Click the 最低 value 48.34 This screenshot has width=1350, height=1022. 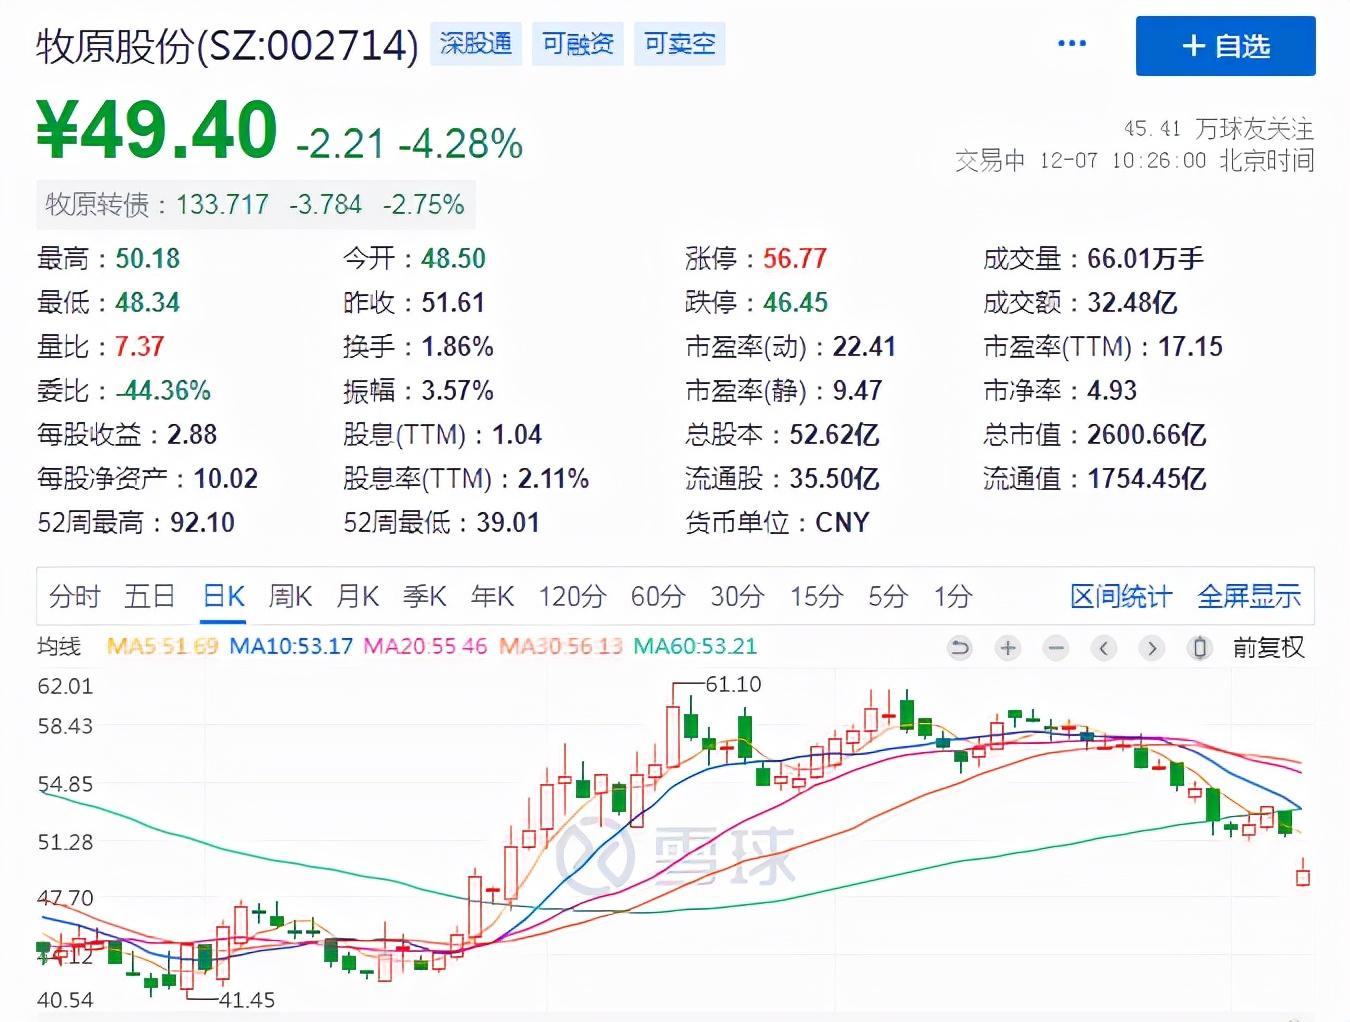[x=148, y=303]
